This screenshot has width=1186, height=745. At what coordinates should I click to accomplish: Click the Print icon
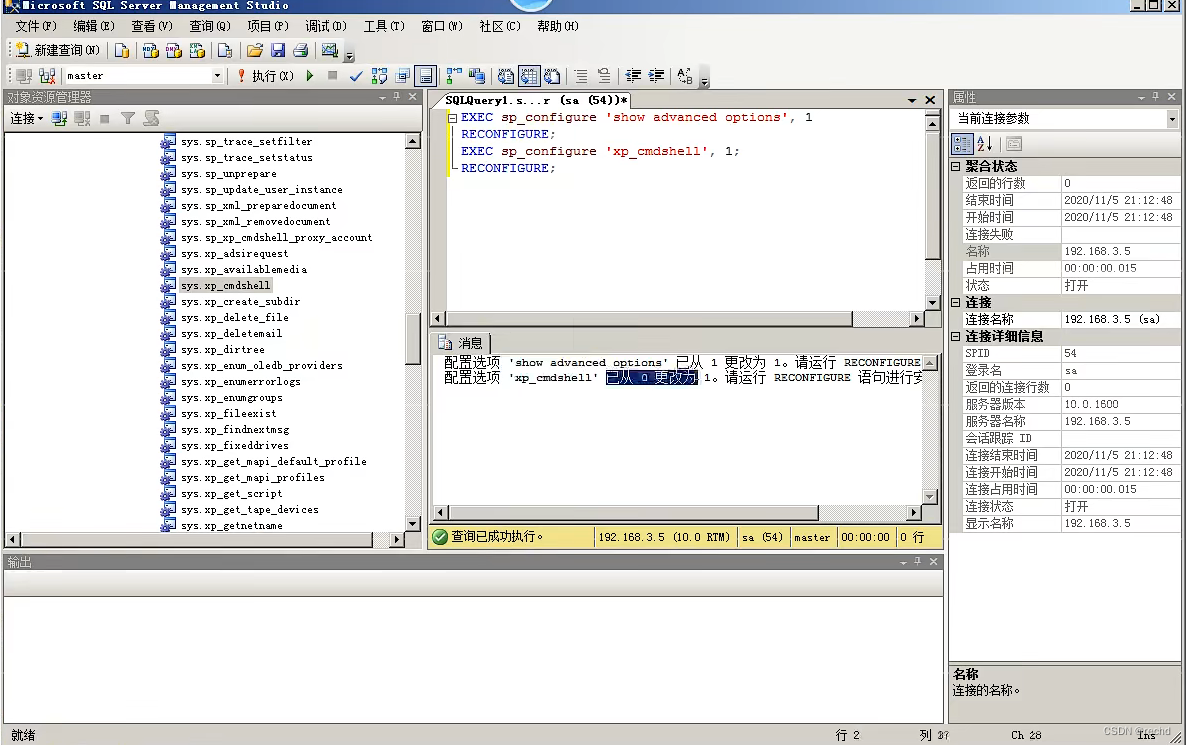[x=300, y=51]
